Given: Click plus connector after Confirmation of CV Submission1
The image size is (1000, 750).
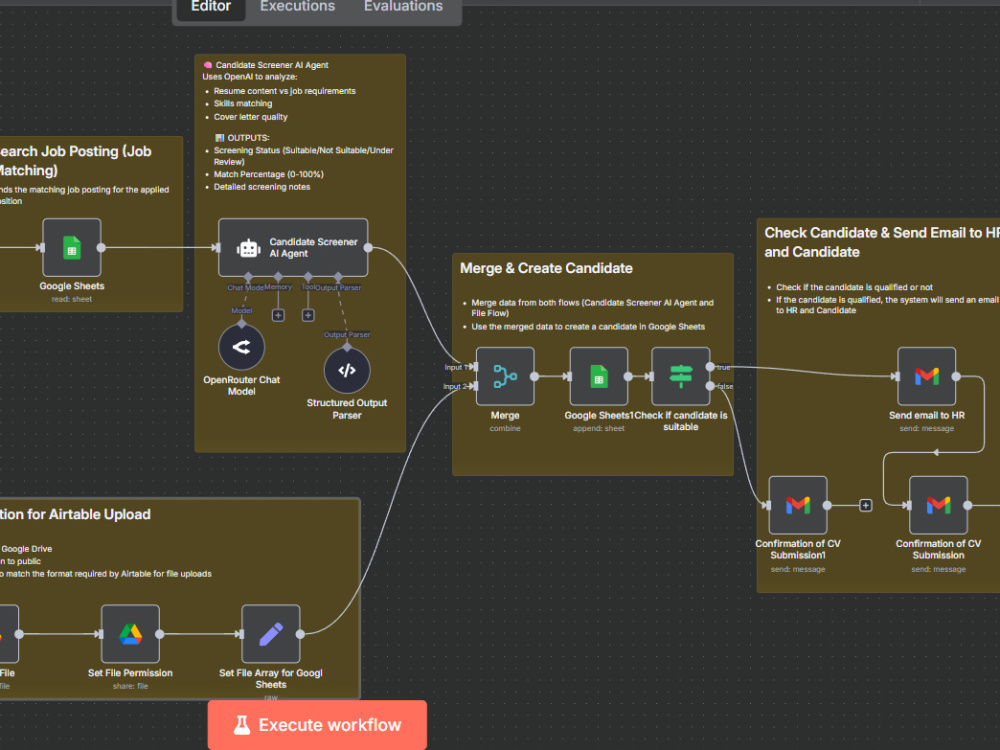Looking at the screenshot, I should pos(865,505).
